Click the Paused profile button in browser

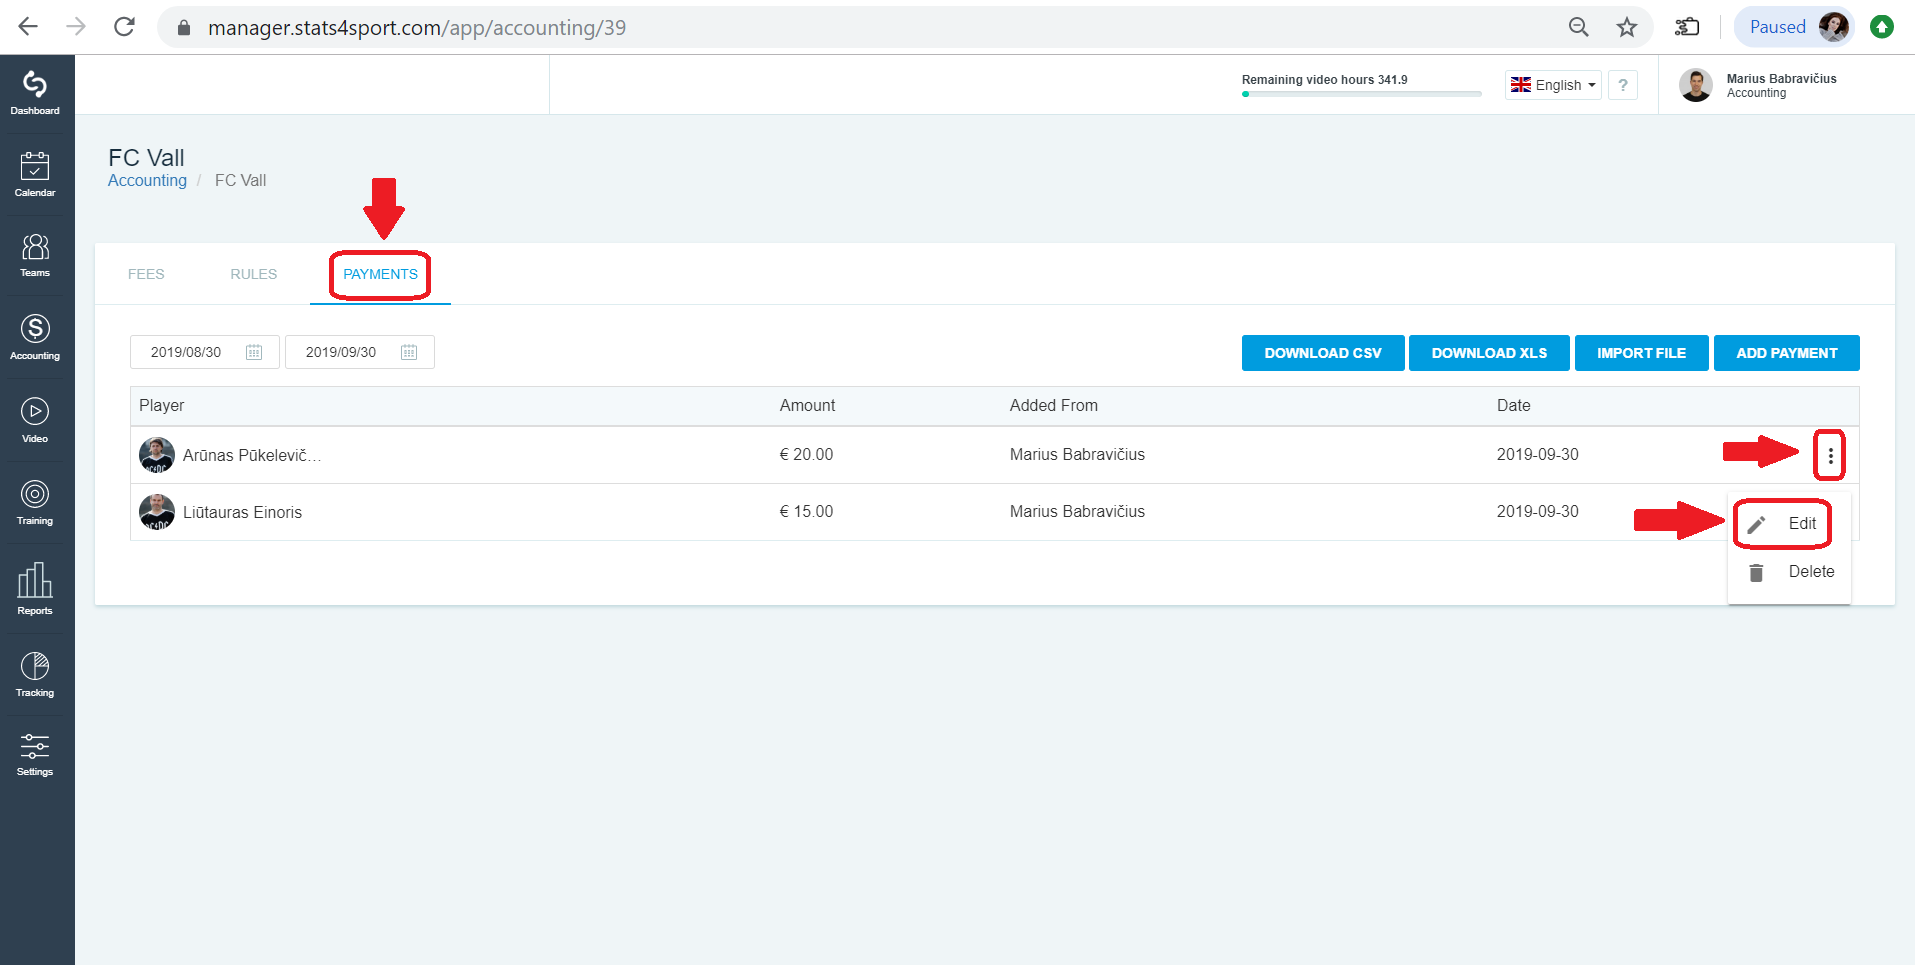click(1795, 27)
